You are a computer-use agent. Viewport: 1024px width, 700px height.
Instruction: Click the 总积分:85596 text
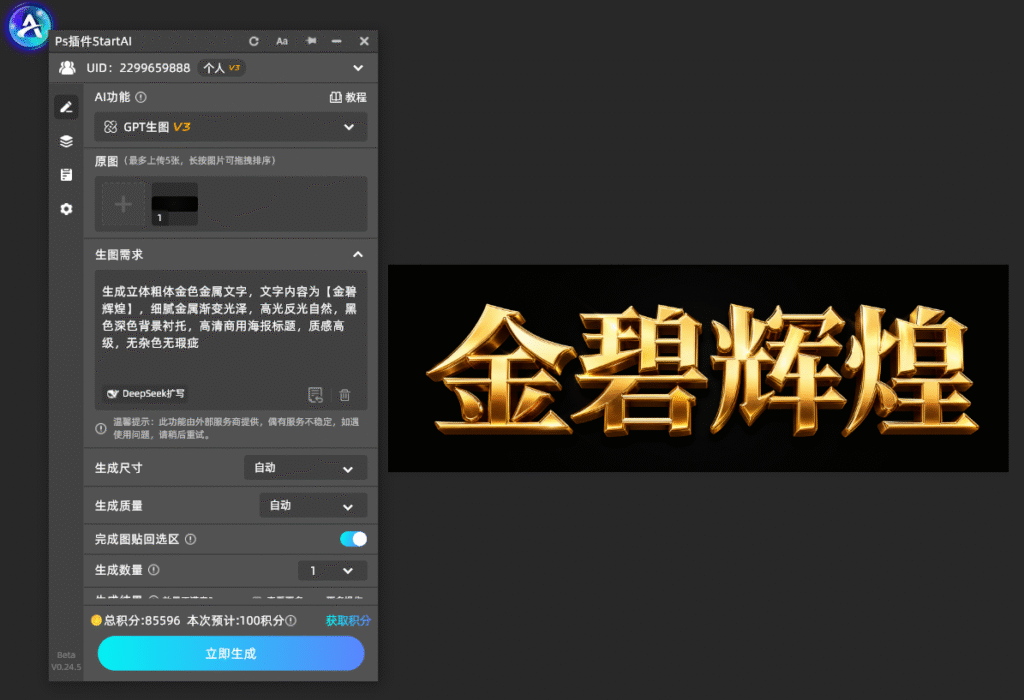142,620
